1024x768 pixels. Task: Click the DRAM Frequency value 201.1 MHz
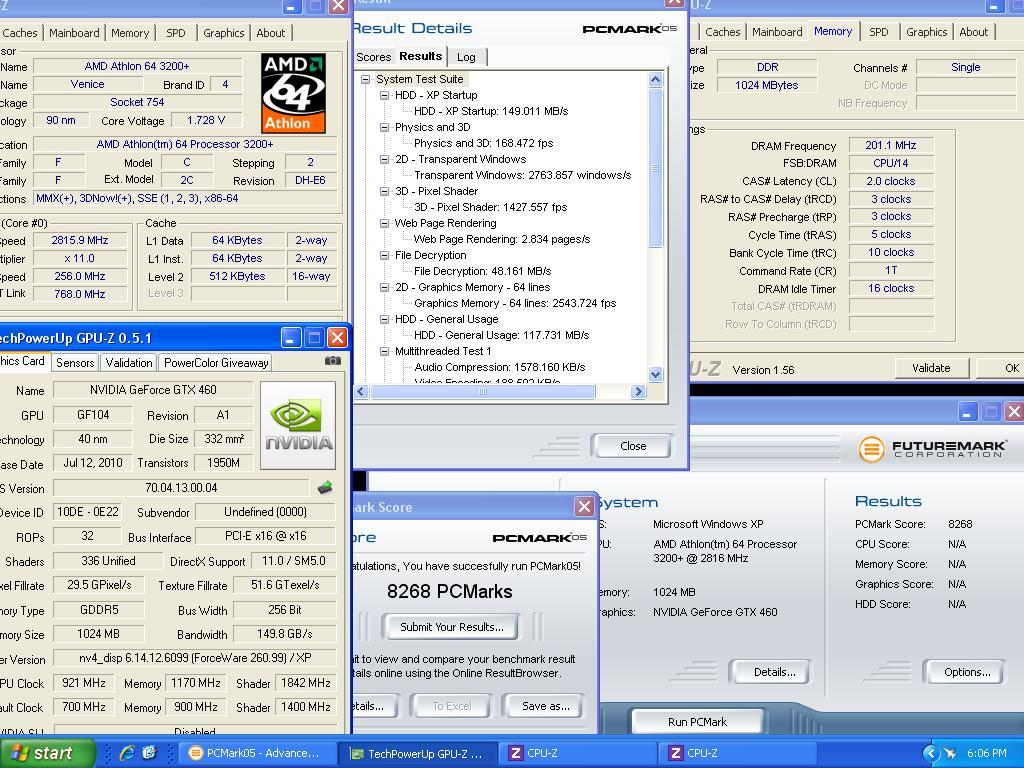(891, 146)
